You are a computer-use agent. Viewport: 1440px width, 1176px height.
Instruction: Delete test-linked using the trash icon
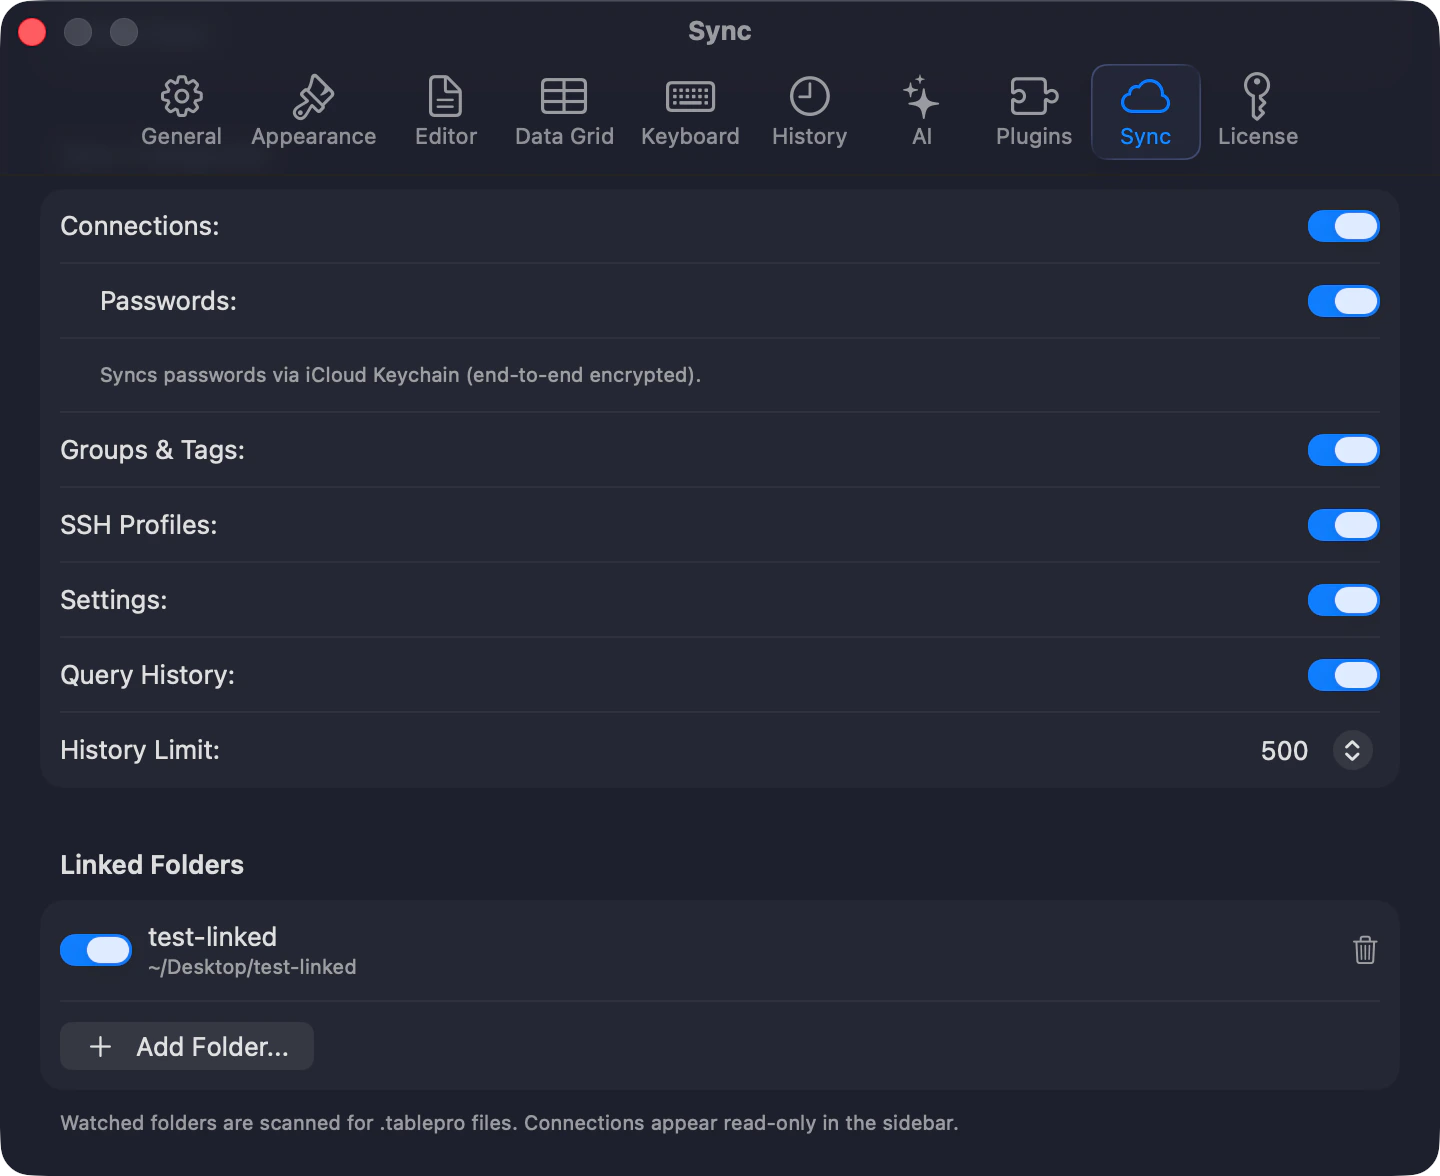[x=1365, y=950]
